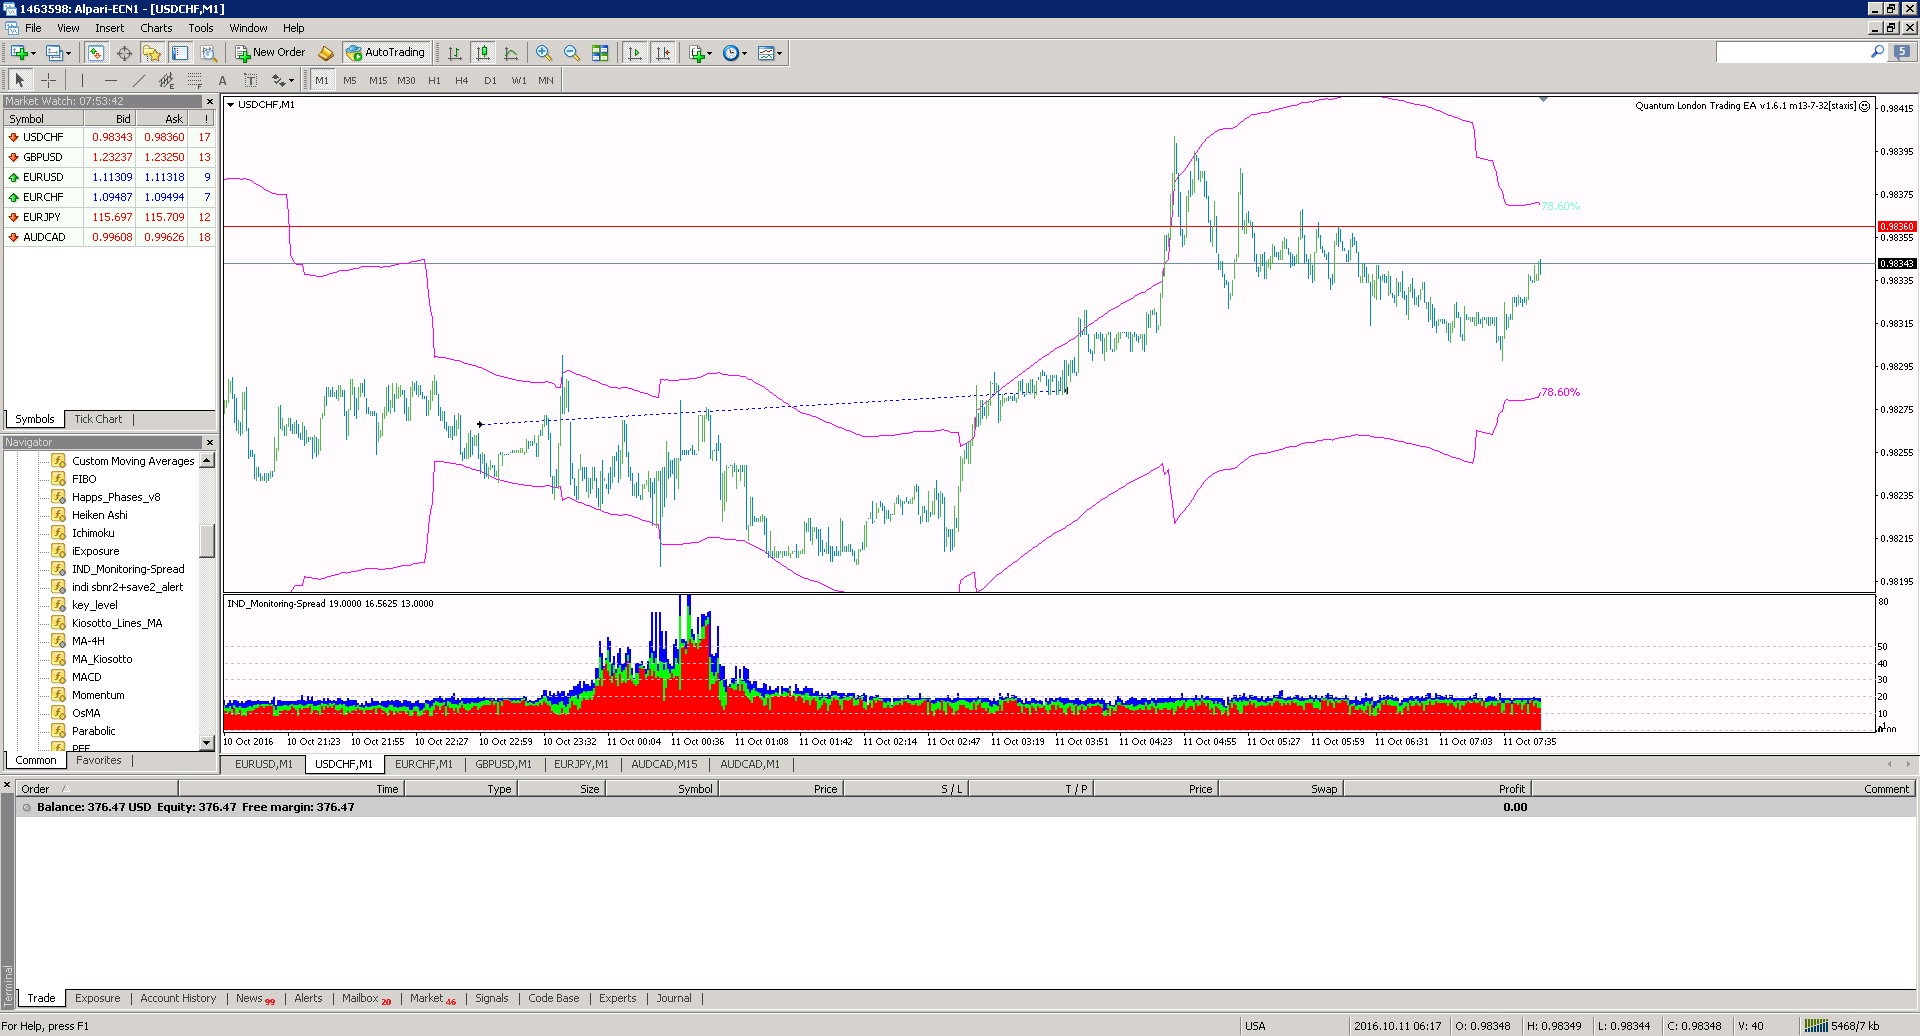Image resolution: width=1920 pixels, height=1036 pixels.
Task: Open the Account History terminal tab
Action: pyautogui.click(x=178, y=998)
